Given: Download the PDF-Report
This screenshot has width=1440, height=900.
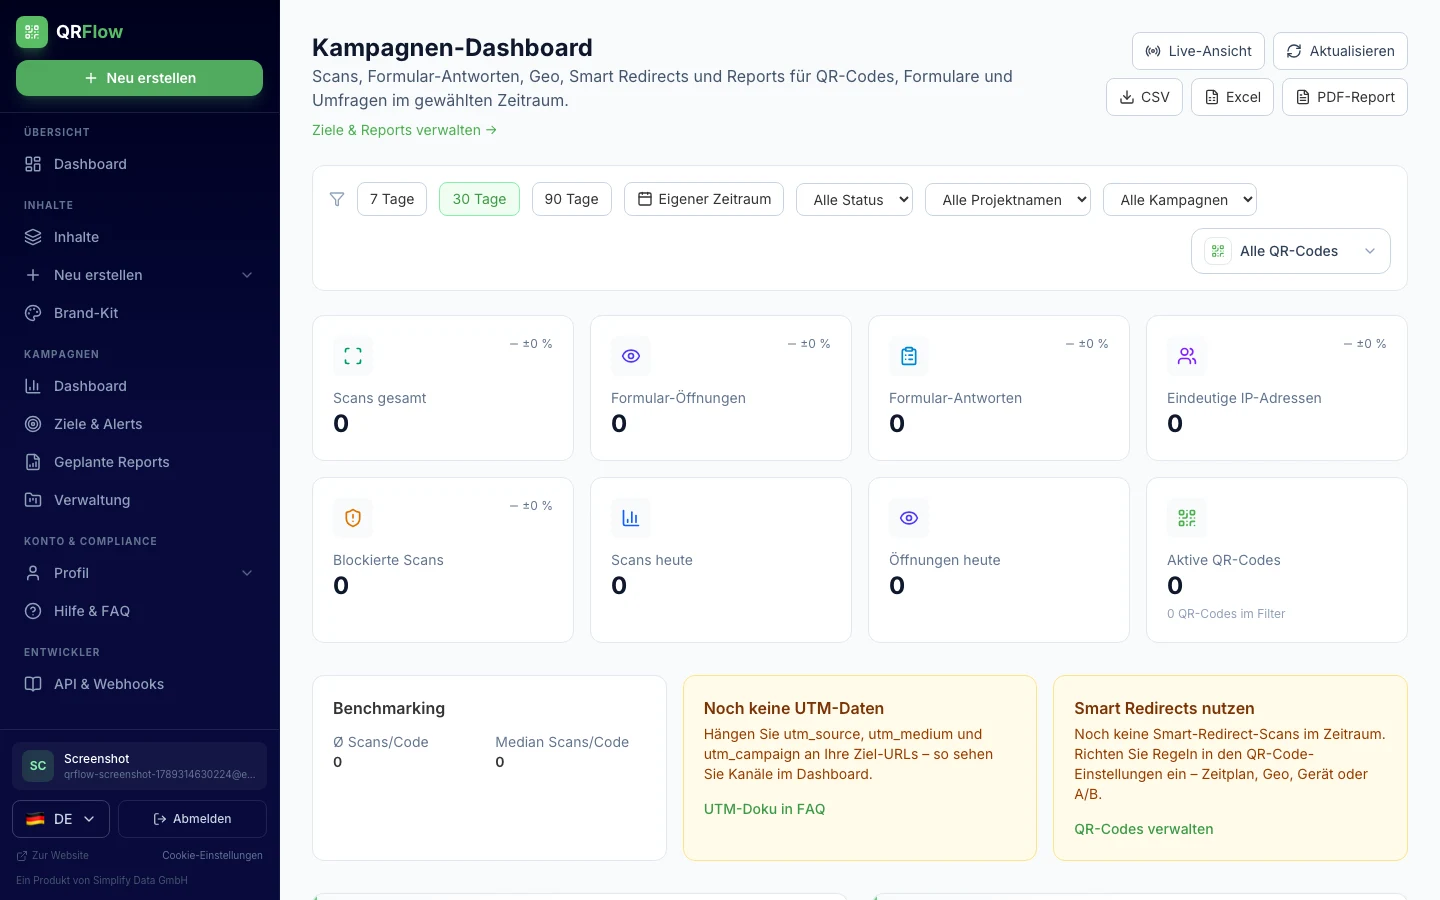Looking at the screenshot, I should coord(1345,97).
